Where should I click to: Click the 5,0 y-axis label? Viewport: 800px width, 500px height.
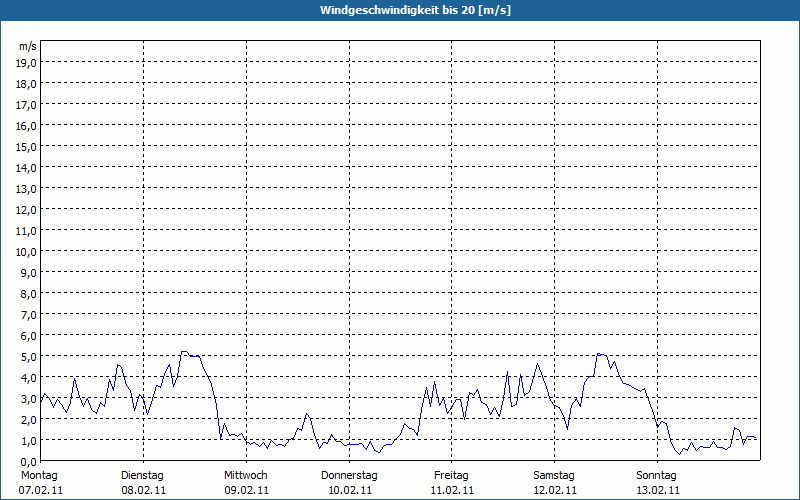click(28, 357)
